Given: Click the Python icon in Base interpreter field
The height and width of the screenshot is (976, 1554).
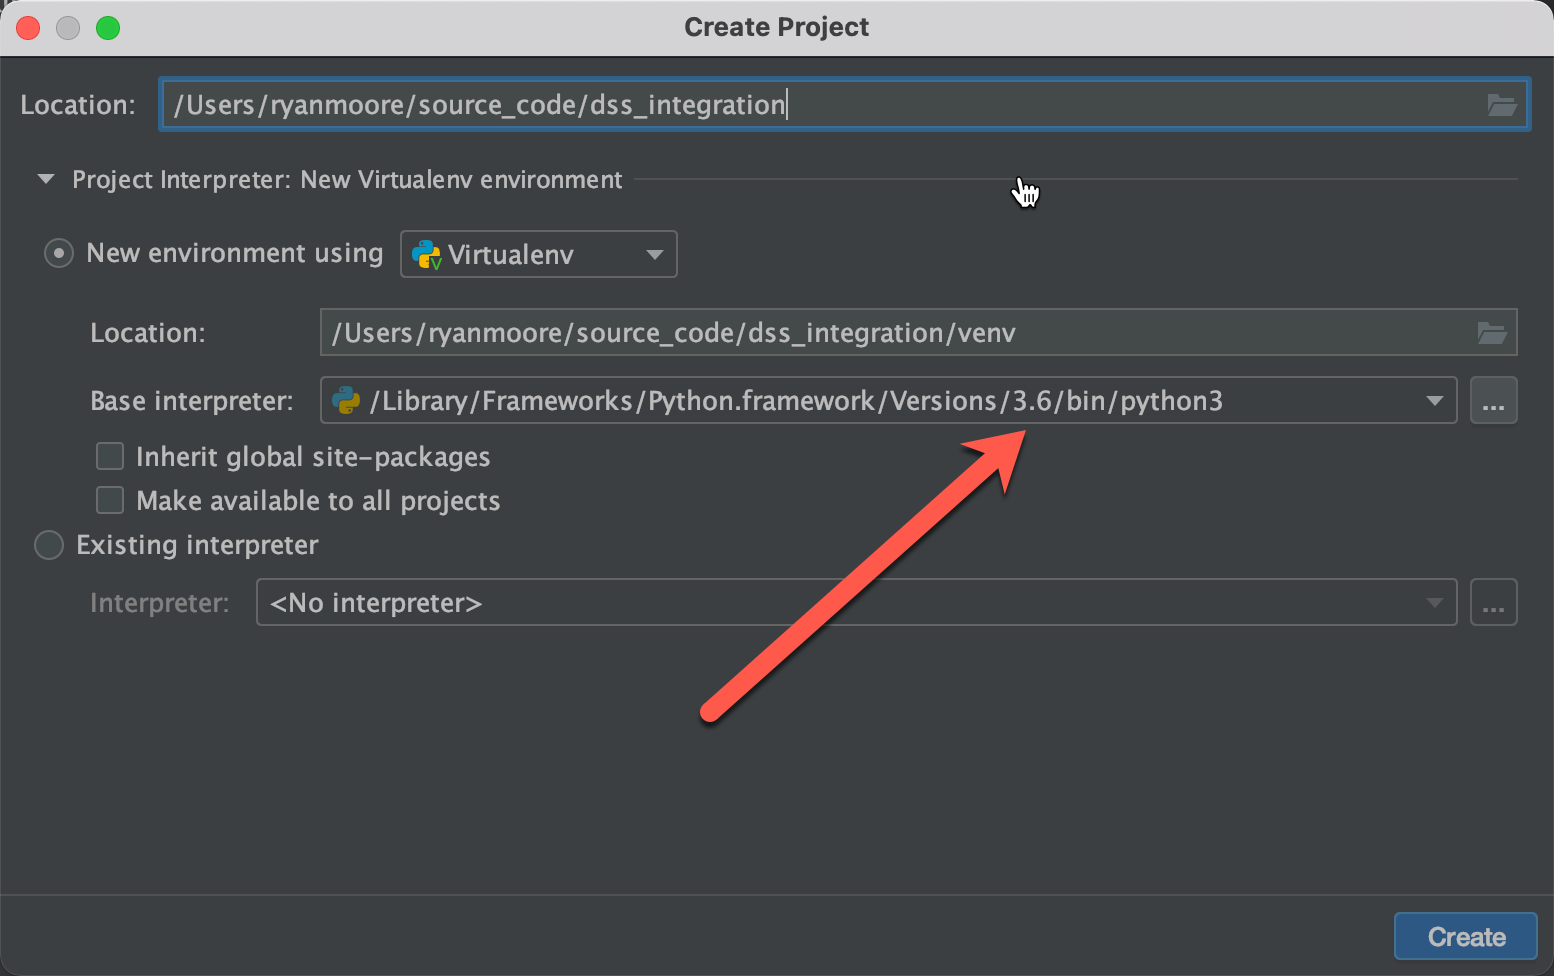Looking at the screenshot, I should (346, 401).
